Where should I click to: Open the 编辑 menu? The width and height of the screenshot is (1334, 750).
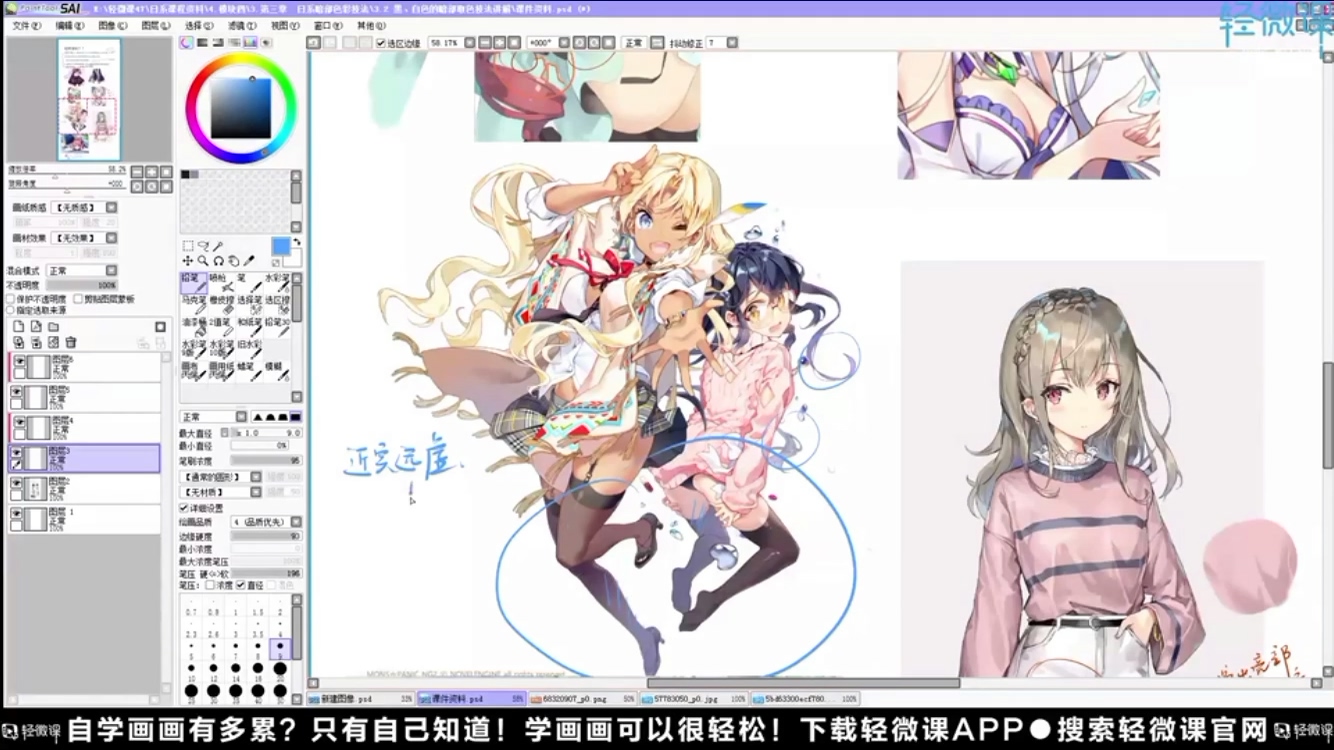[x=69, y=25]
